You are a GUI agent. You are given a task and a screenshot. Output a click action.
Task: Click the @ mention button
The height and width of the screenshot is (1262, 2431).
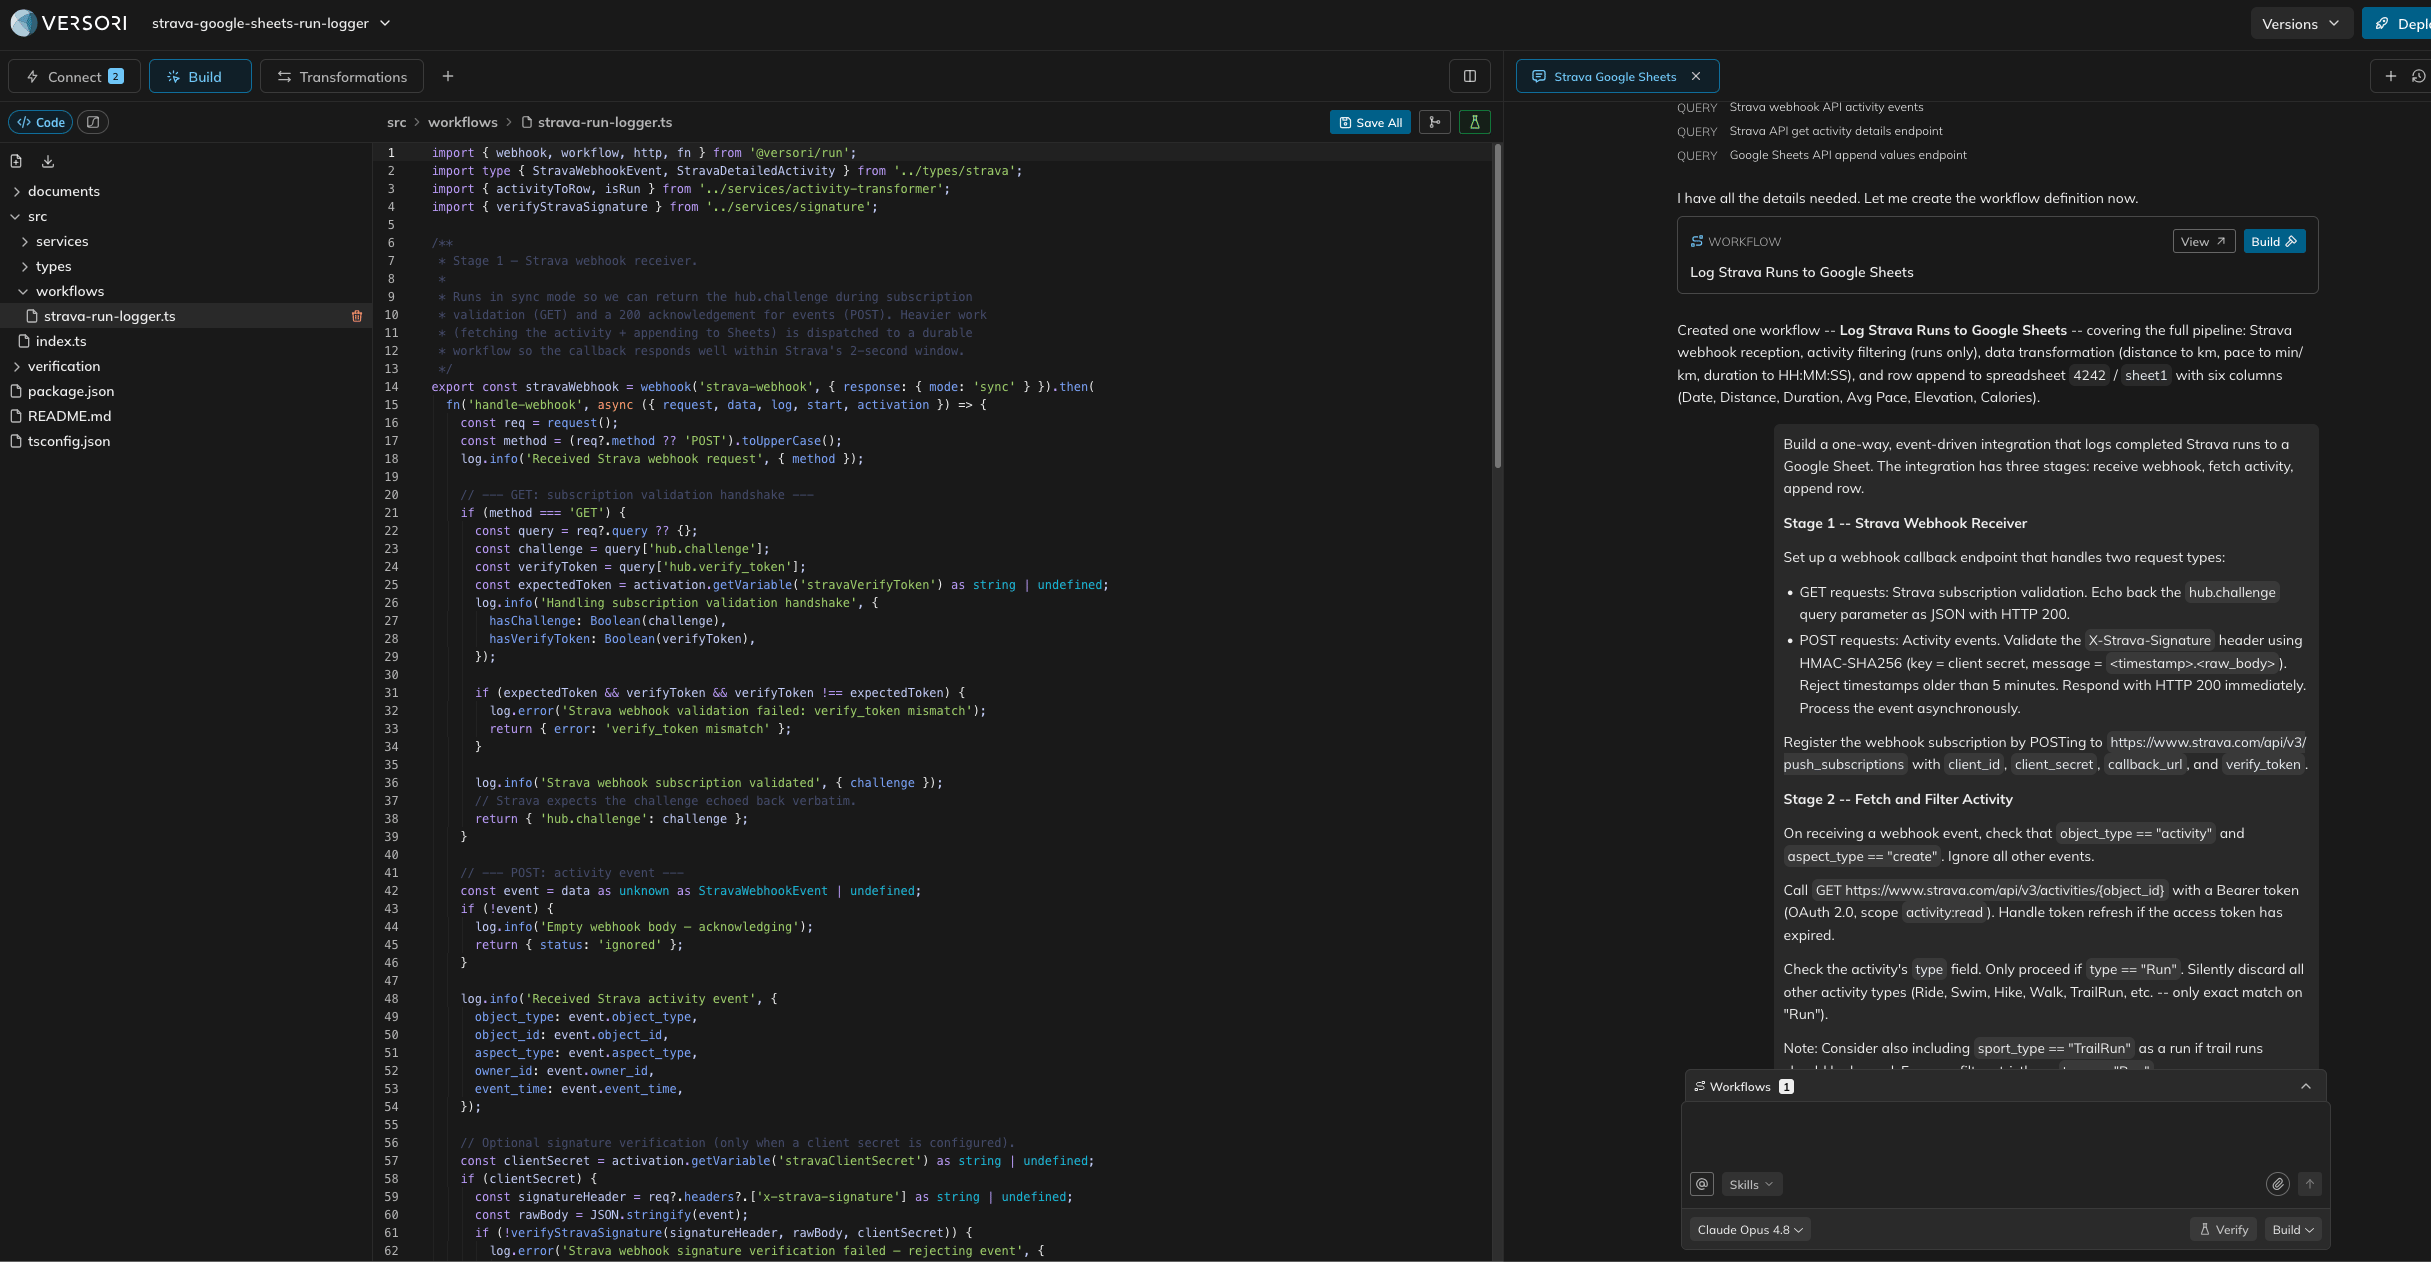coord(1702,1184)
